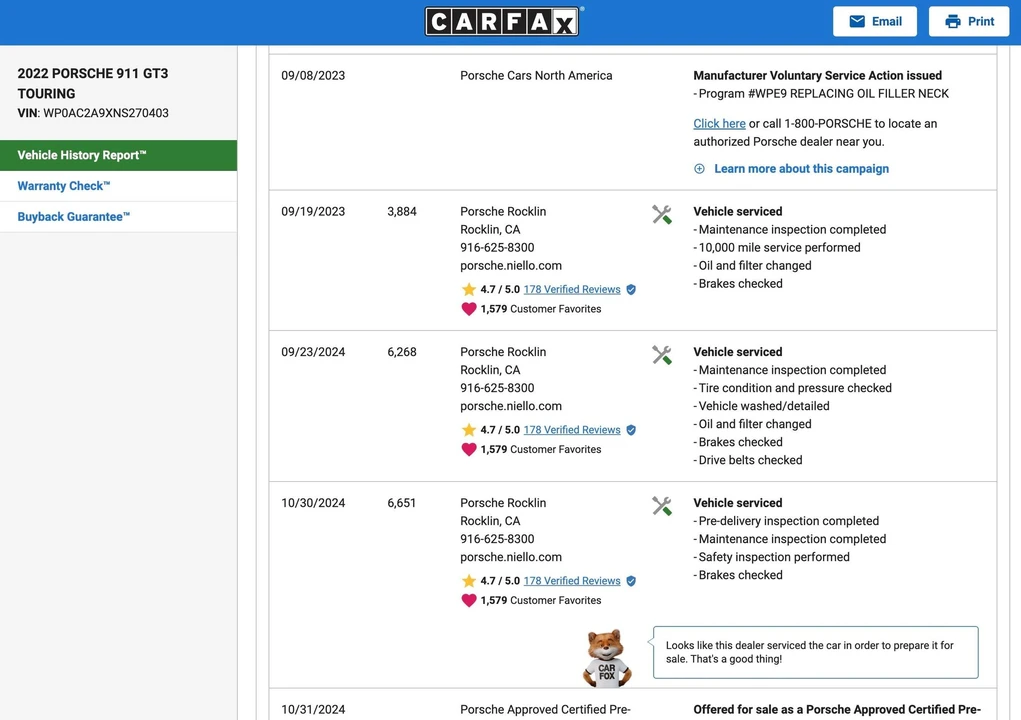Click '10,000 mile service performed' line
1021x720 pixels.
coord(779,248)
